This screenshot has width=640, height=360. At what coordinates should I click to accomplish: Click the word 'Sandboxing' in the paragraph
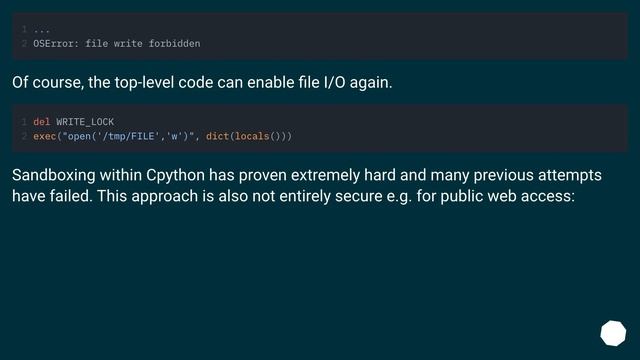tap(54, 176)
